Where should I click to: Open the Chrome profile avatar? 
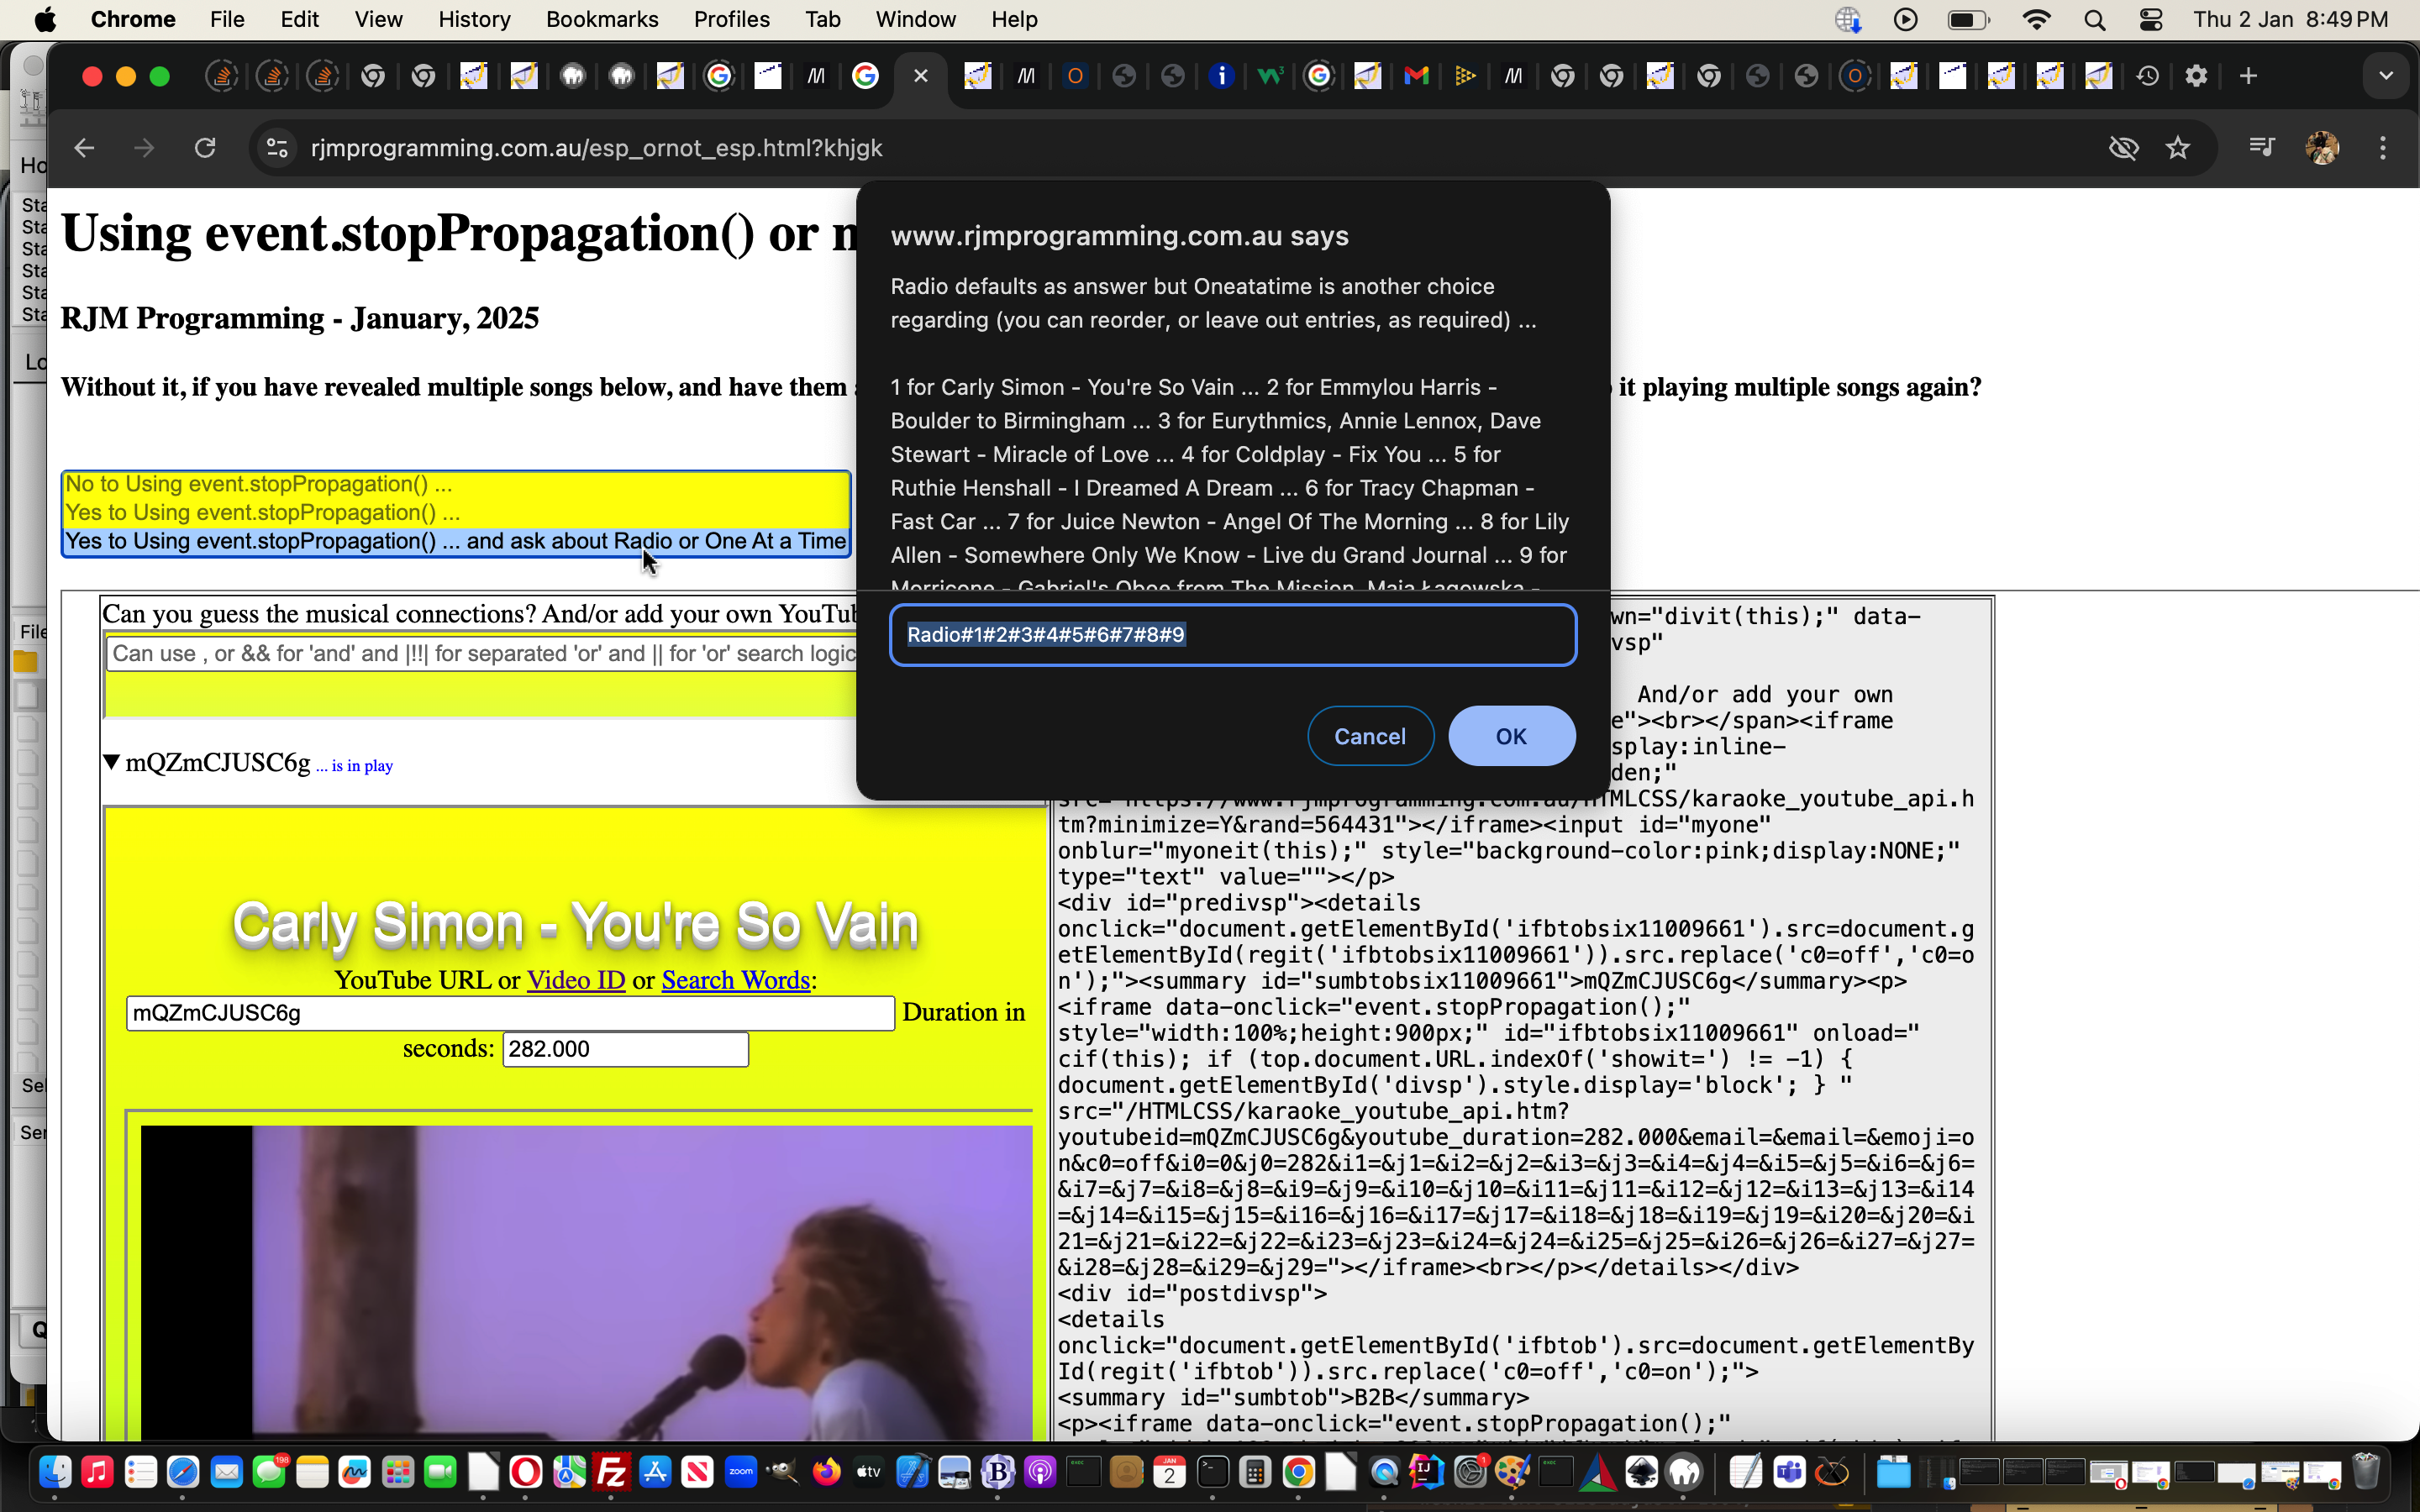click(x=2322, y=148)
